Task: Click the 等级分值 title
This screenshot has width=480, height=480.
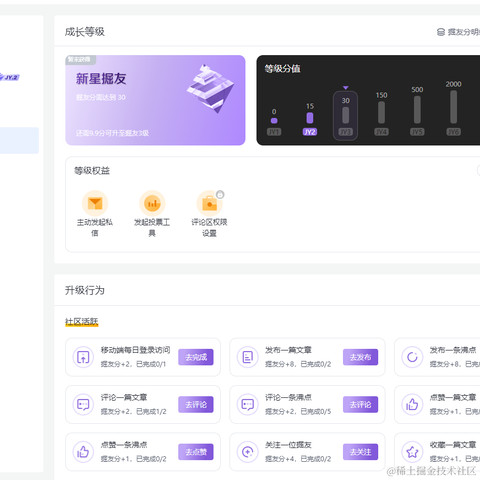Action: pos(283,69)
